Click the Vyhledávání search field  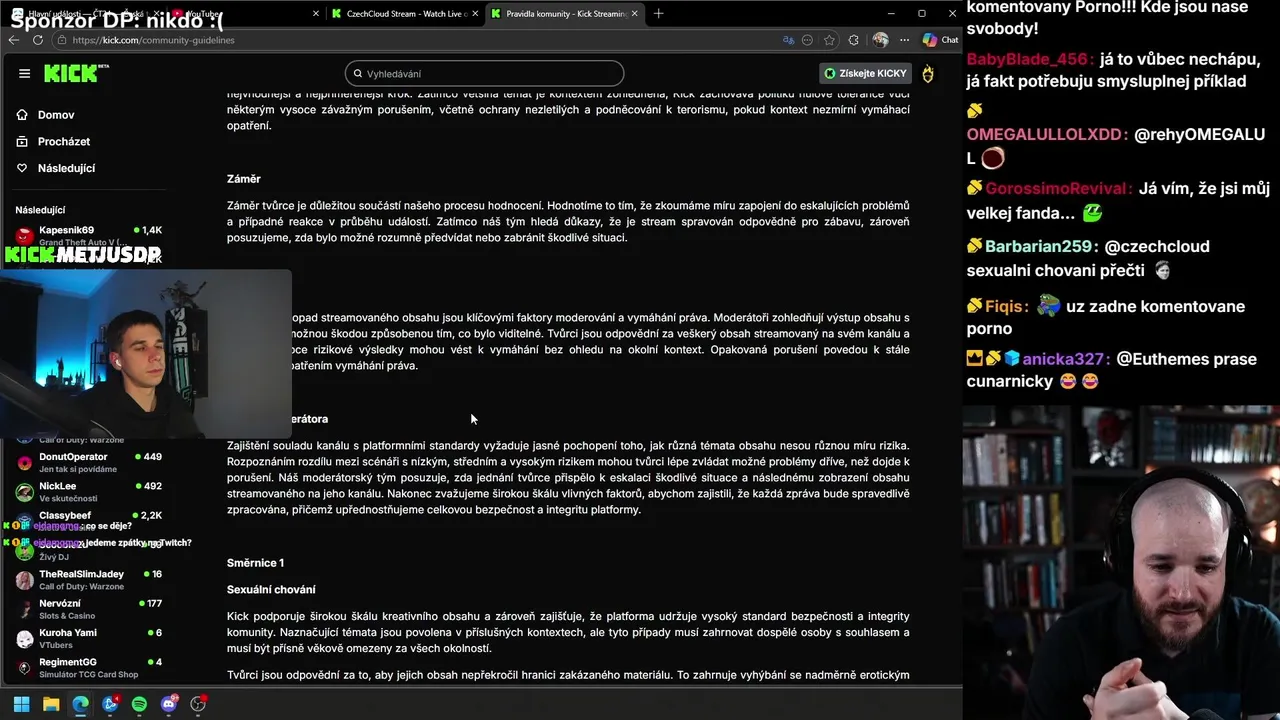tap(484, 74)
